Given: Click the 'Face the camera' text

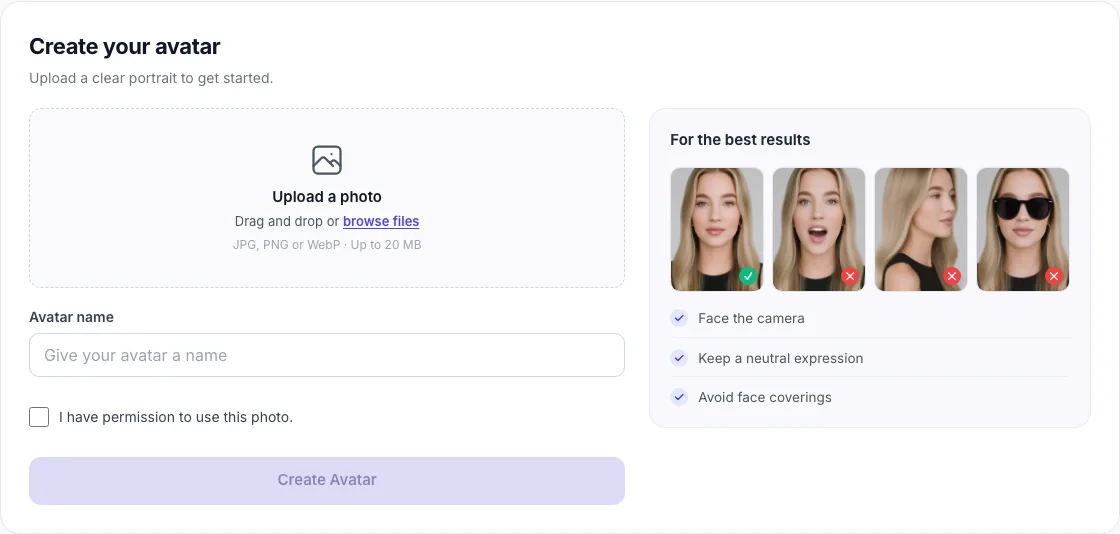Looking at the screenshot, I should (751, 318).
